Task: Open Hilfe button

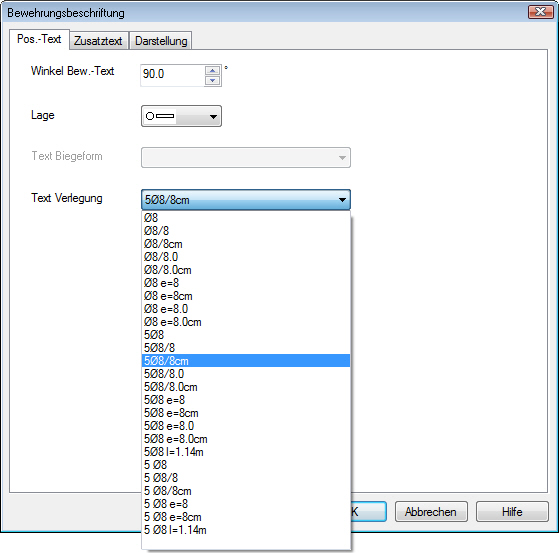Action: (x=512, y=512)
